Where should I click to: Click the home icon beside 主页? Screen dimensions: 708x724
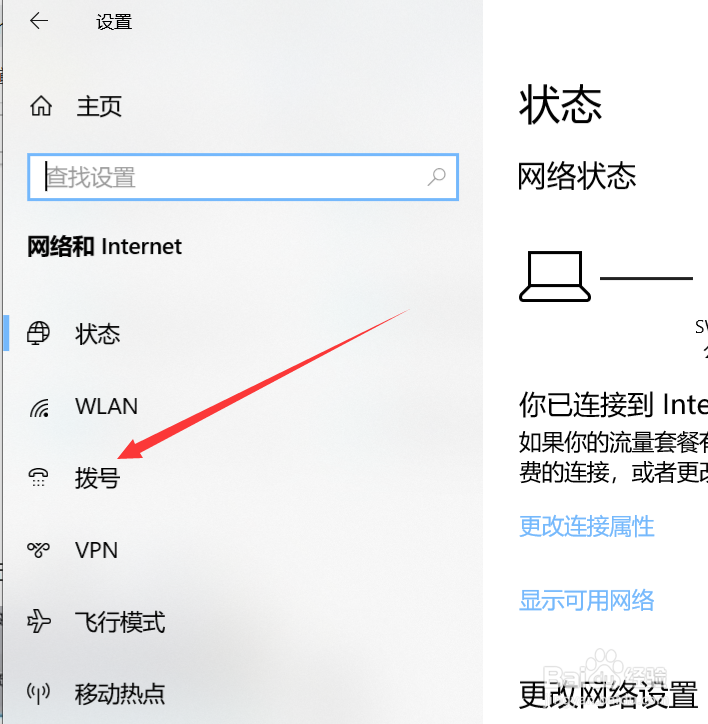pos(41,106)
